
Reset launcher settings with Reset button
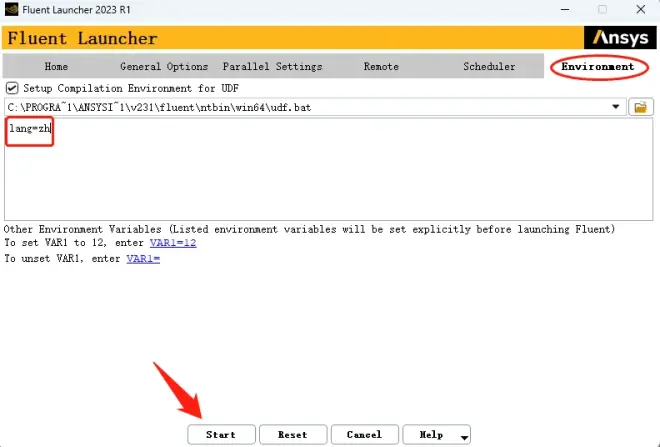tap(293, 434)
